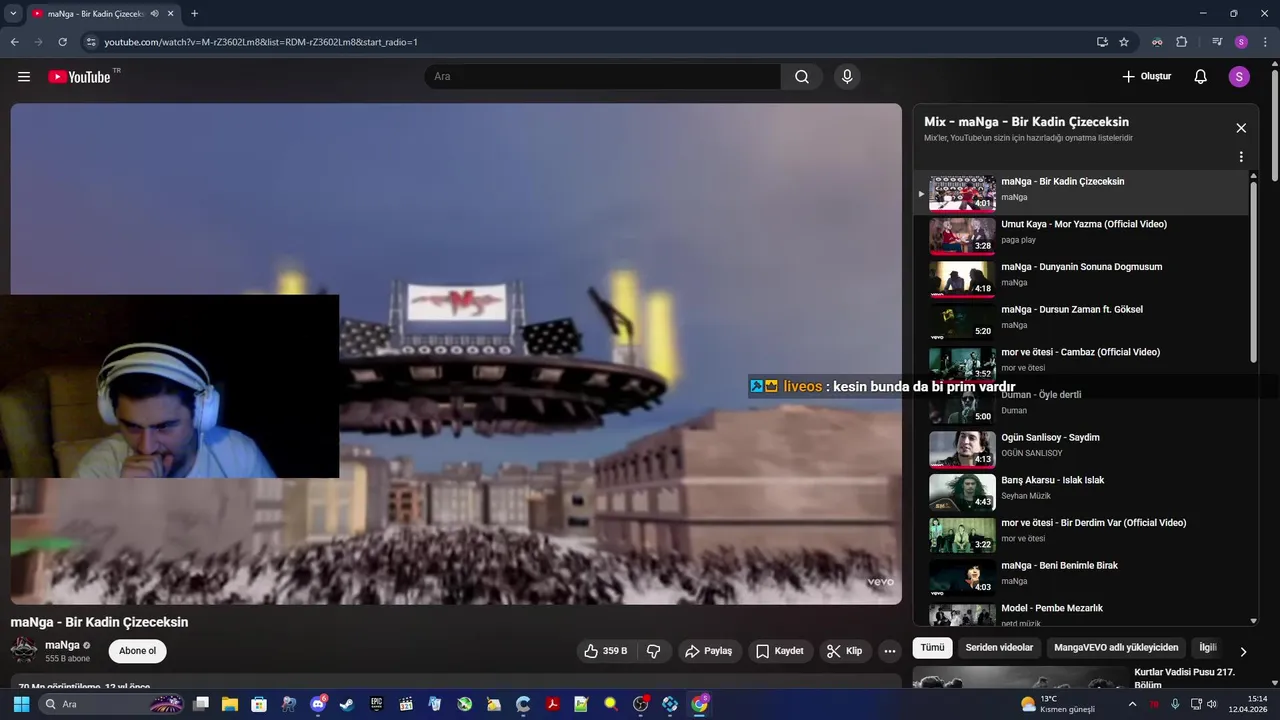Select MangaVEVO adlı yükleyiciden chip

click(x=1116, y=648)
